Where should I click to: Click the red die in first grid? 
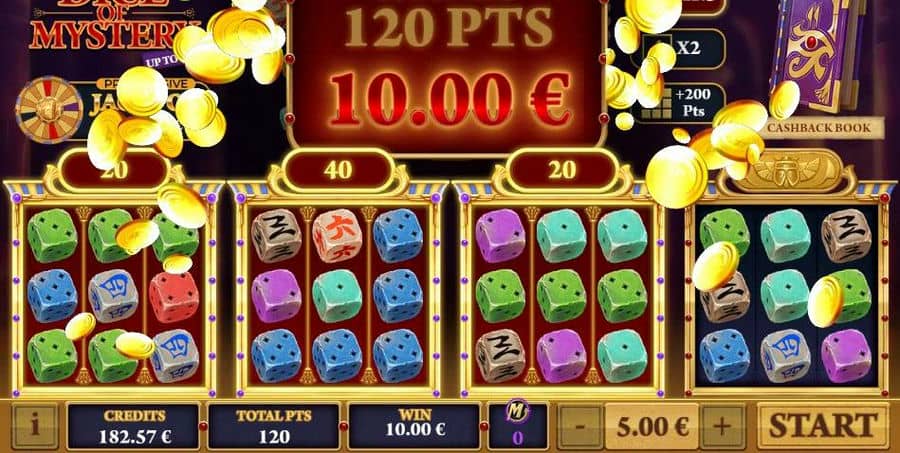(x=174, y=296)
